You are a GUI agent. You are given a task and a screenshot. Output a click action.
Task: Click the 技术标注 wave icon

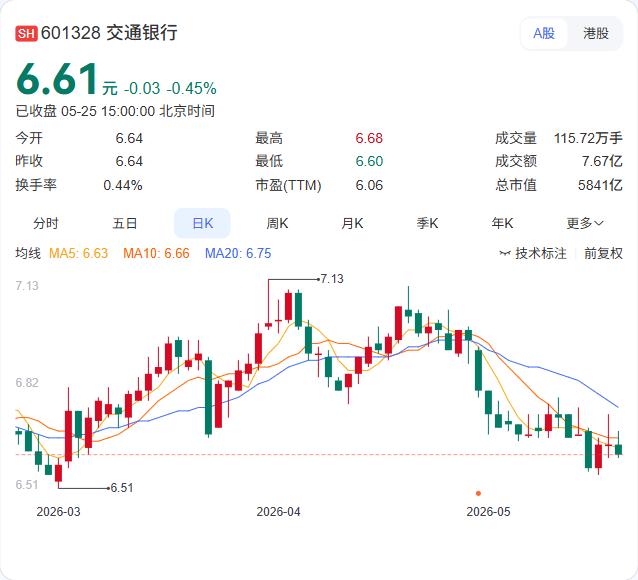(x=505, y=254)
